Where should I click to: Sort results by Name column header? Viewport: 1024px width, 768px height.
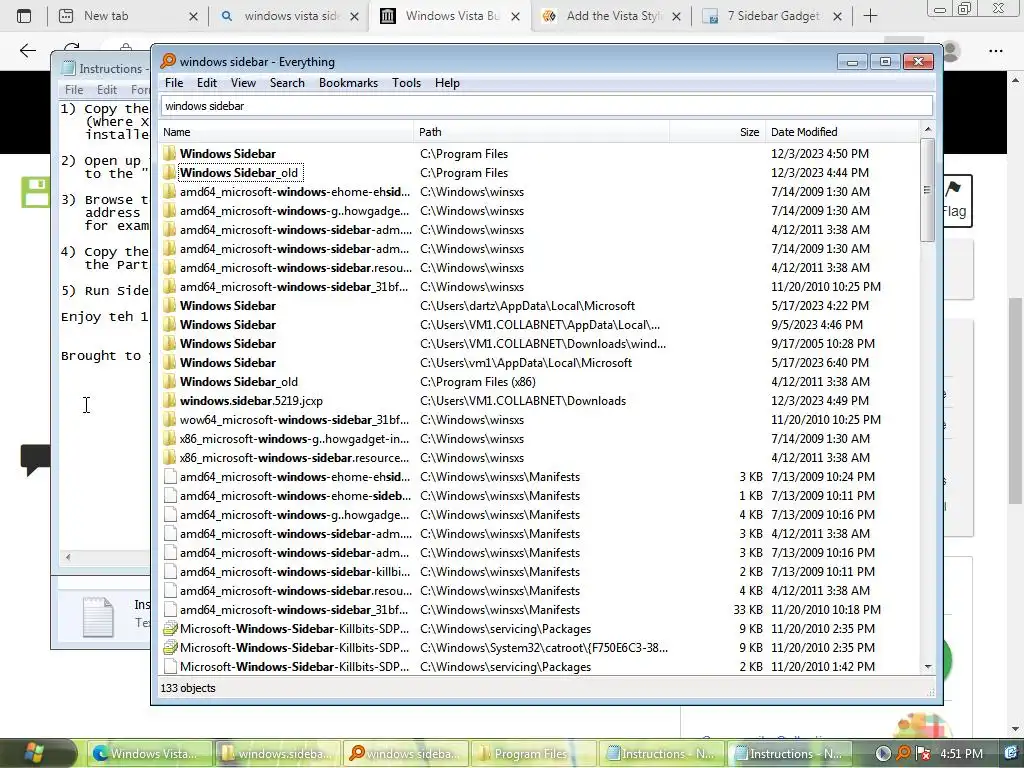pyautogui.click(x=287, y=132)
